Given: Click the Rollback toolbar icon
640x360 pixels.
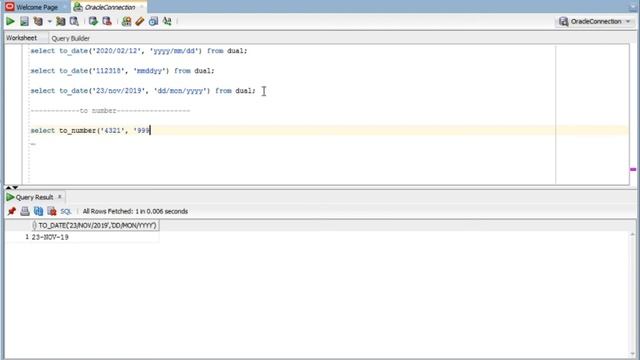Looking at the screenshot, I should [x=107, y=22].
